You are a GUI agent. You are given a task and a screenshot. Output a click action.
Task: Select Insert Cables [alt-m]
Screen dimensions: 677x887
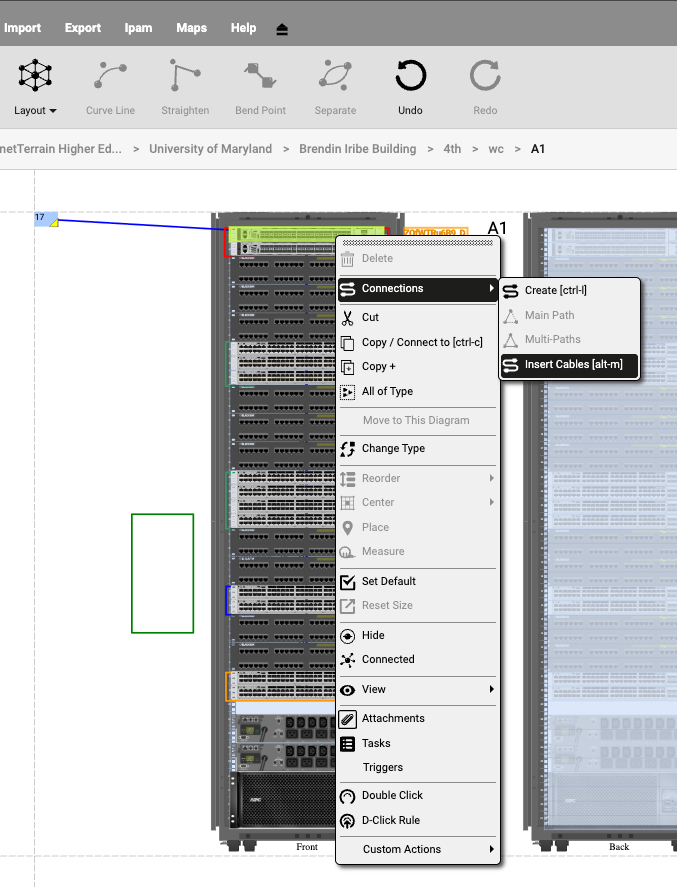572,365
